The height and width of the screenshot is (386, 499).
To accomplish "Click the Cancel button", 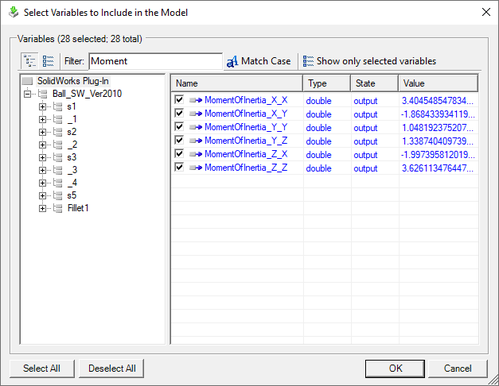I will point(457,368).
